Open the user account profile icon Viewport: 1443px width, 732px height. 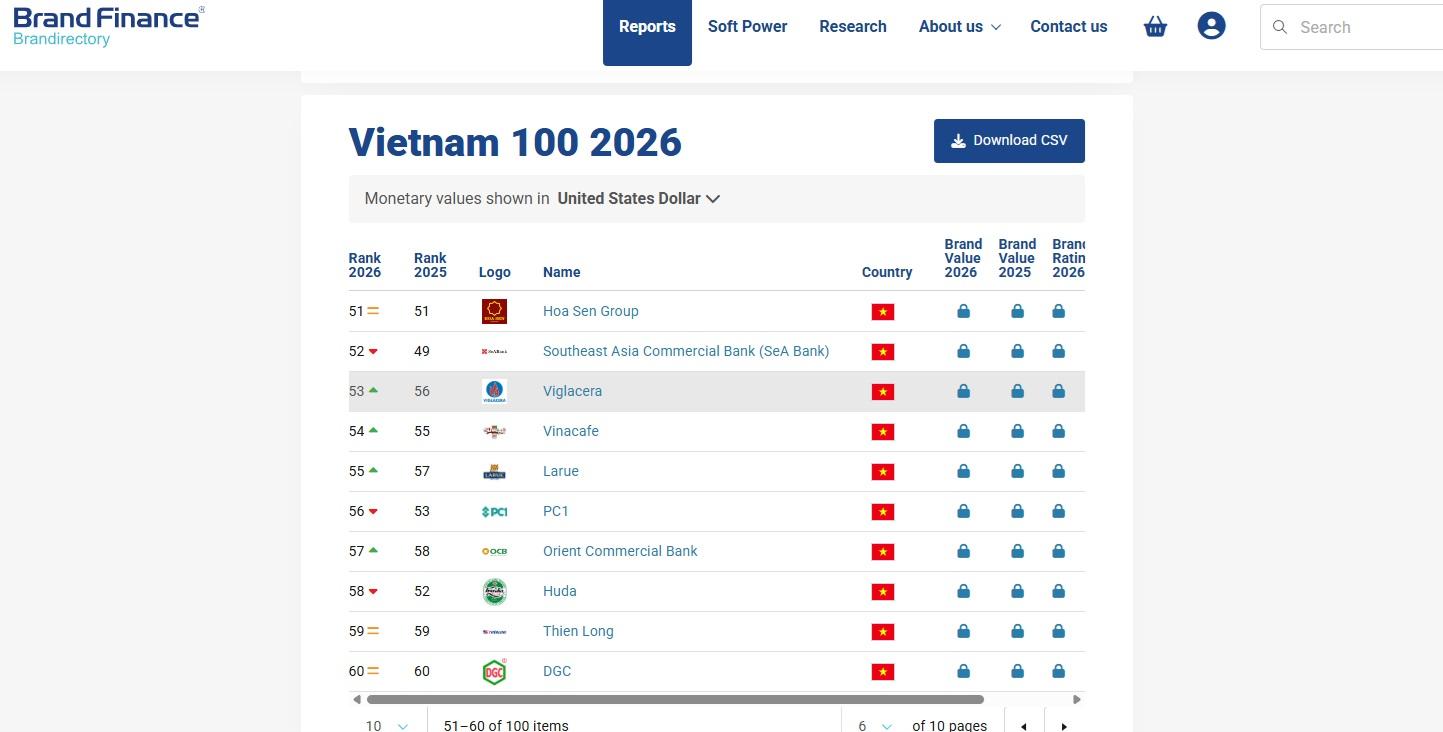(x=1211, y=27)
